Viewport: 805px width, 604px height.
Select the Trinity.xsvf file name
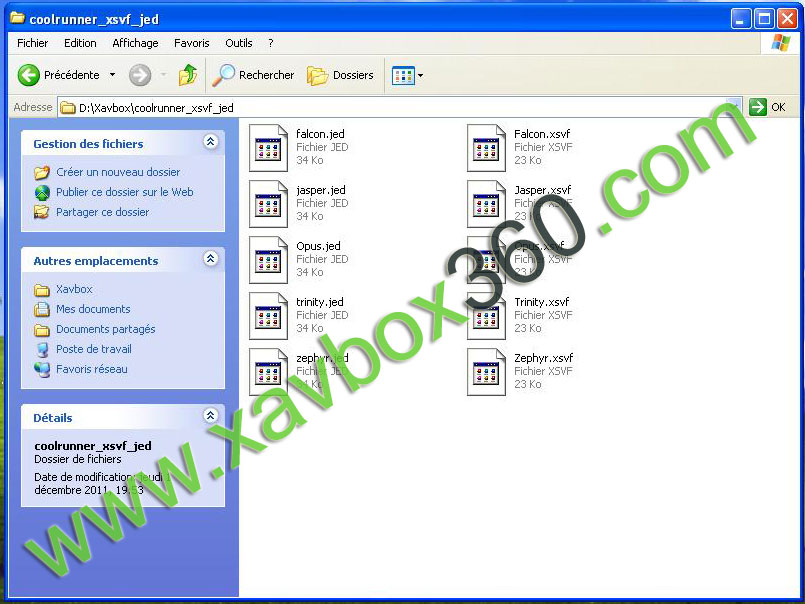click(x=542, y=302)
